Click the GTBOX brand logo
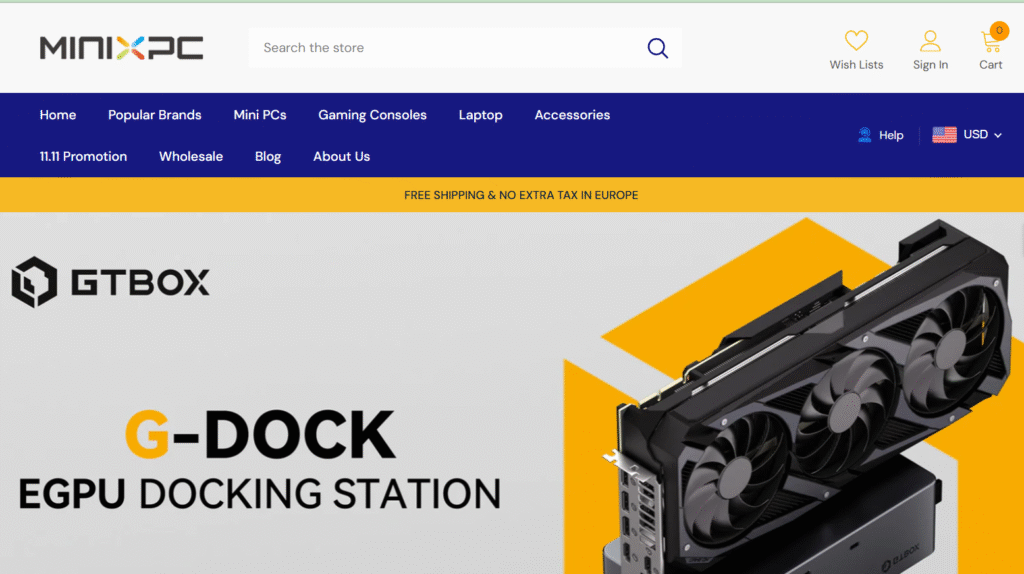1024x574 pixels. [x=110, y=282]
